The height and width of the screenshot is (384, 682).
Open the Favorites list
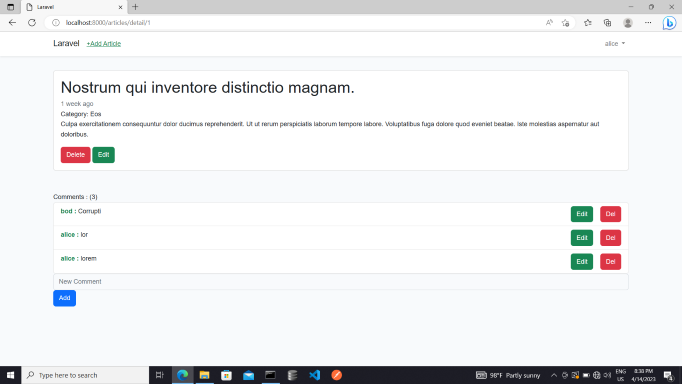tap(588, 23)
